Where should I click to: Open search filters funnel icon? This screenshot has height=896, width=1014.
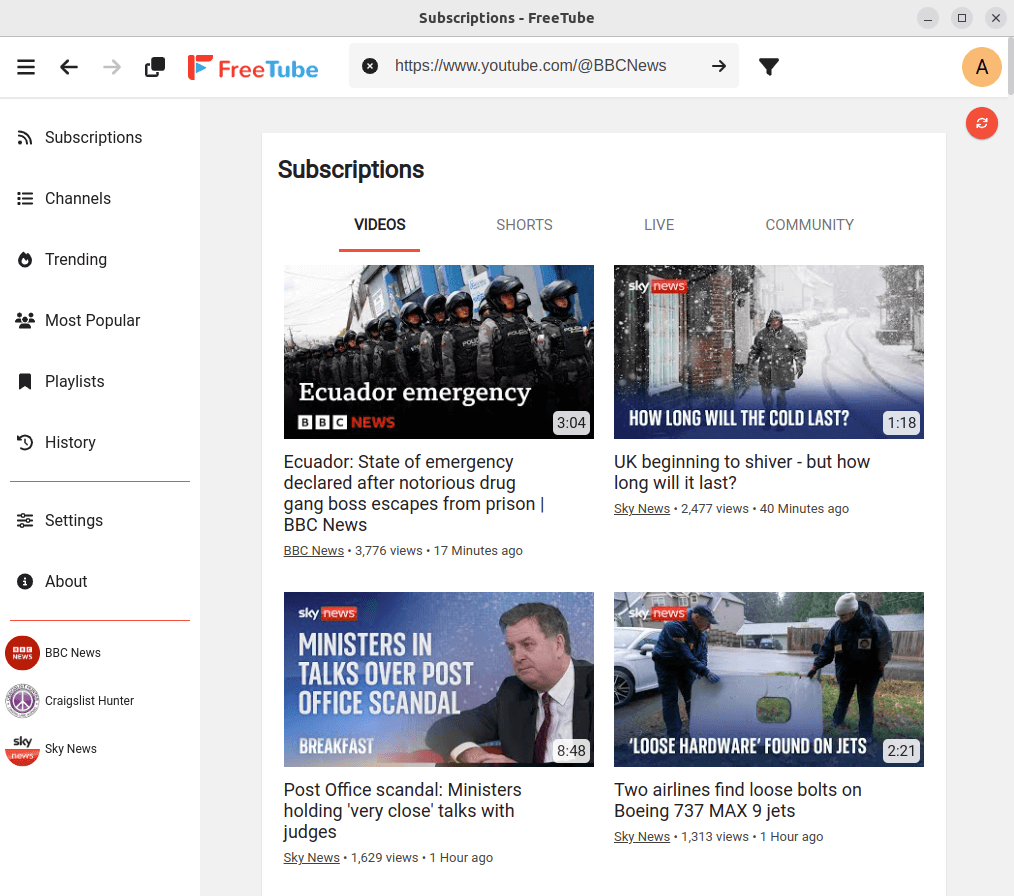click(769, 67)
